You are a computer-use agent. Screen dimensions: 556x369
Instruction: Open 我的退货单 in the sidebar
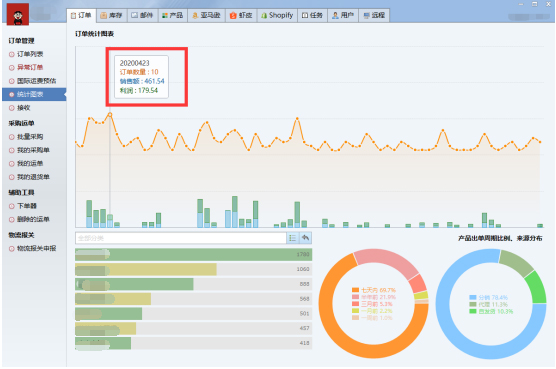33,177
